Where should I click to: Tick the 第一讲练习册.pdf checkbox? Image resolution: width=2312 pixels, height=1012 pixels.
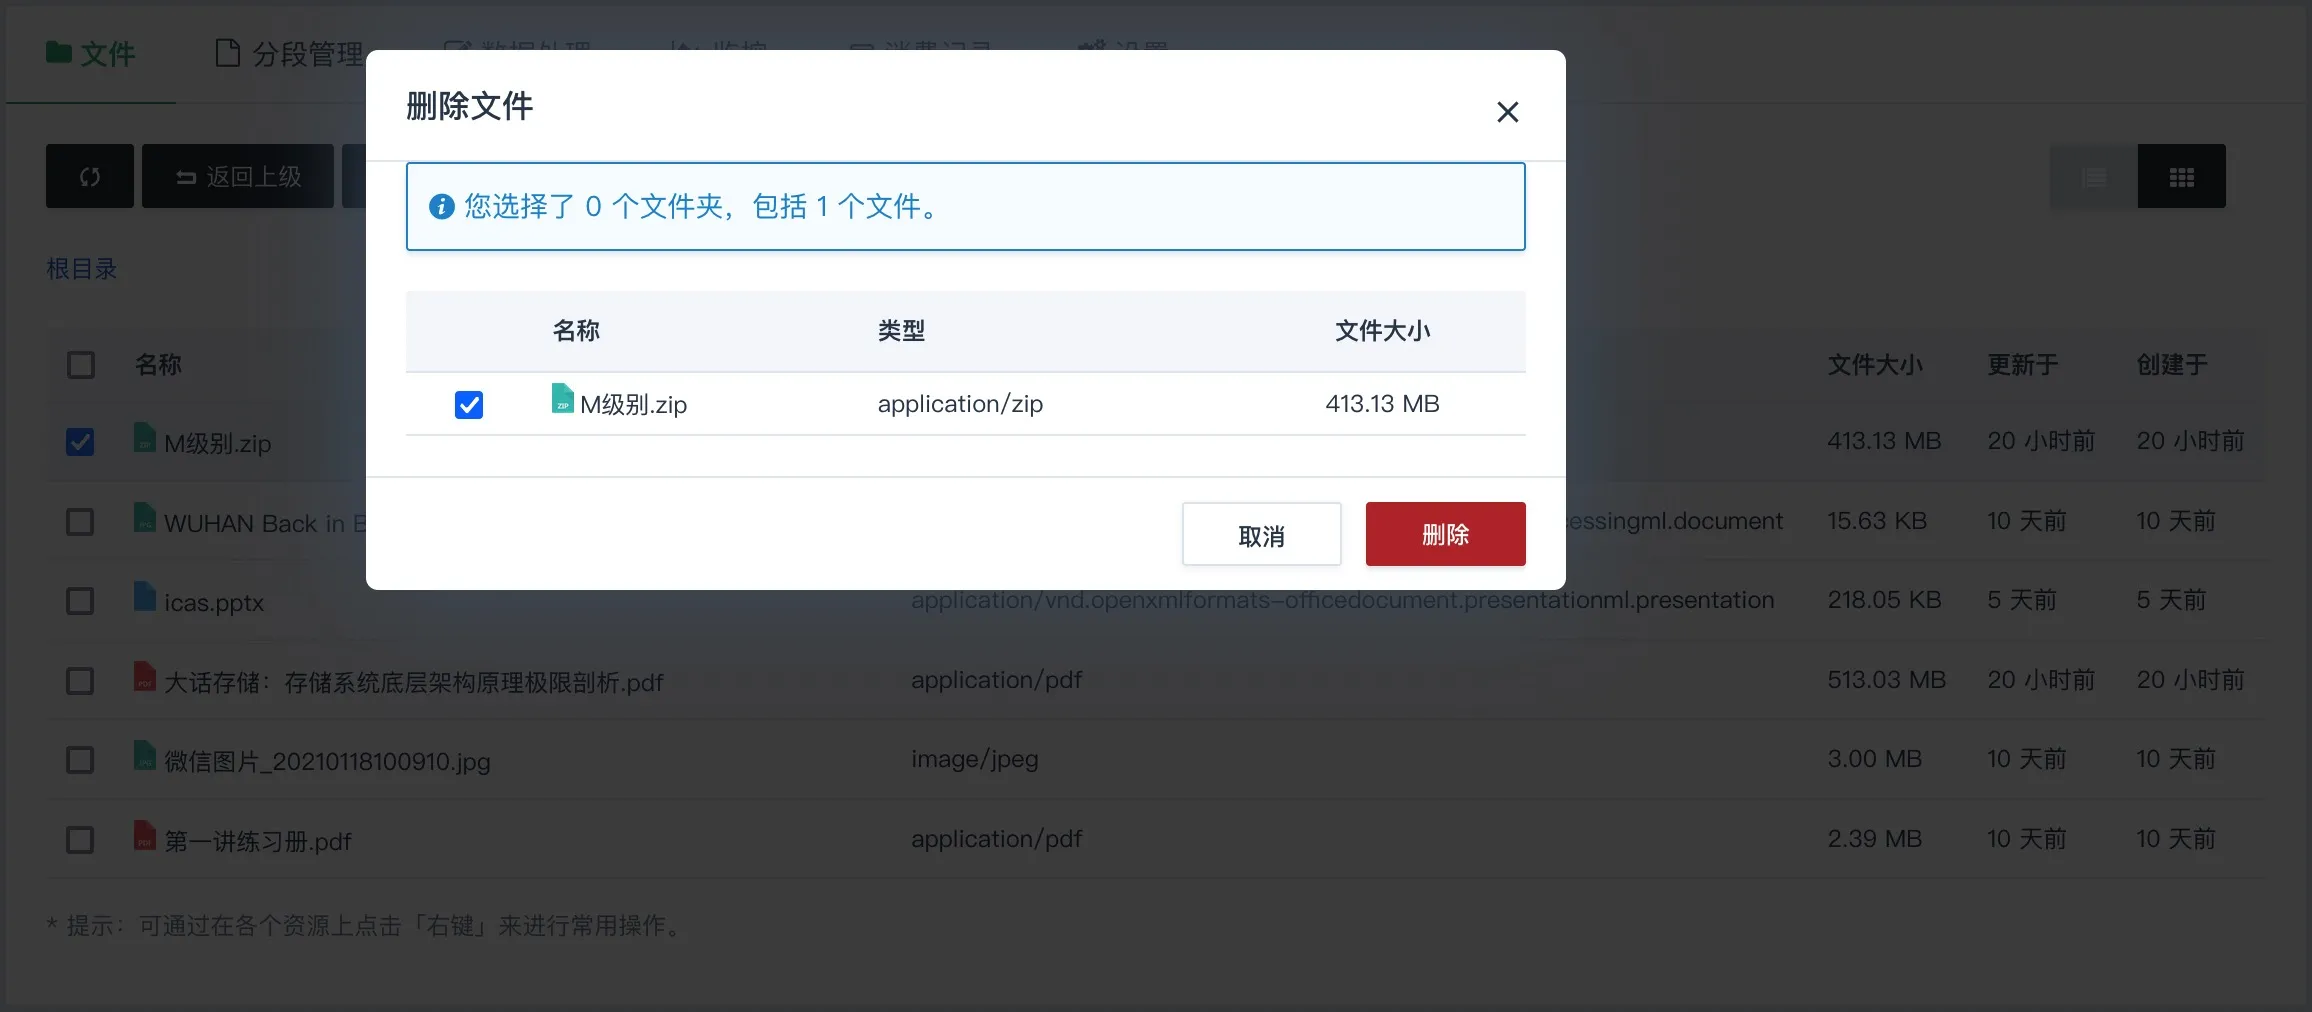coord(80,840)
